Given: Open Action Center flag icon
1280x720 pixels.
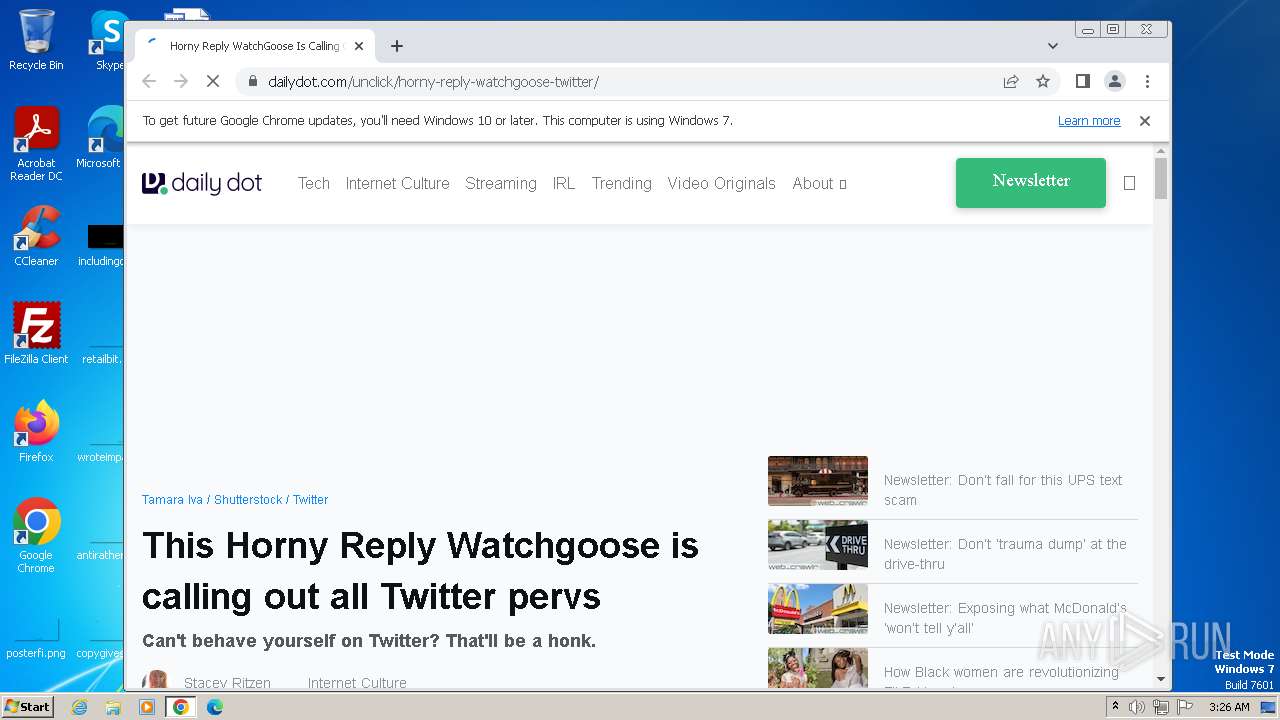Looking at the screenshot, I should (x=1183, y=707).
